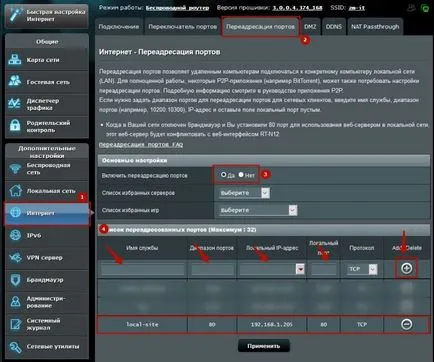This screenshot has width=434, height=362.
Task: Open Гостевая сеть guest network icon
Action: click(x=15, y=81)
